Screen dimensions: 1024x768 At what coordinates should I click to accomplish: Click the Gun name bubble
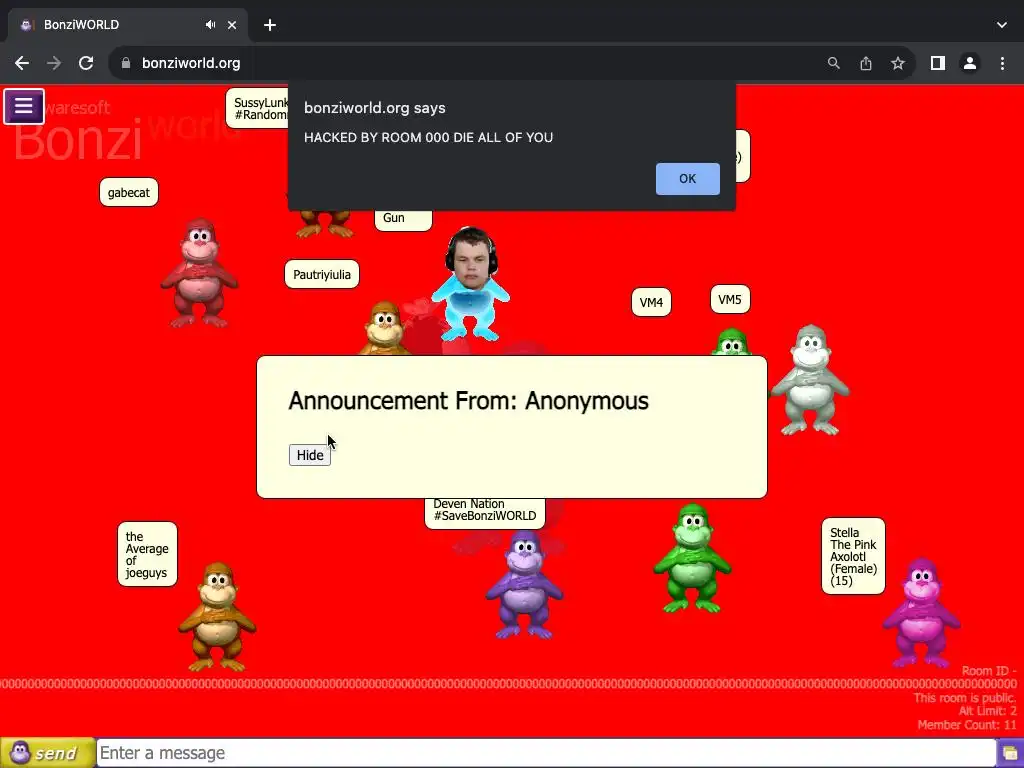(403, 219)
